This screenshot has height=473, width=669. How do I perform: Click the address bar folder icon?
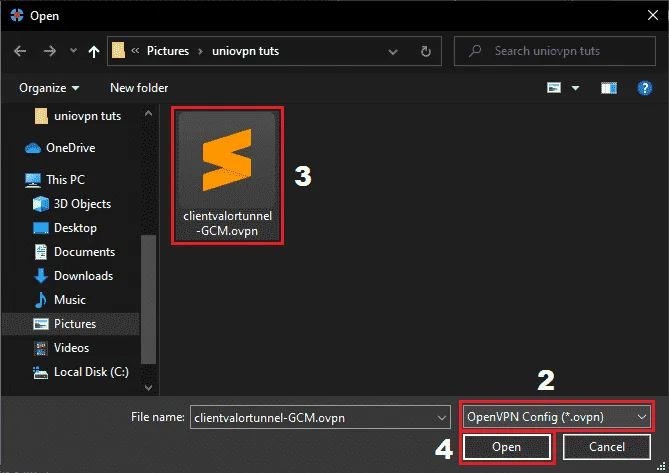pos(118,51)
